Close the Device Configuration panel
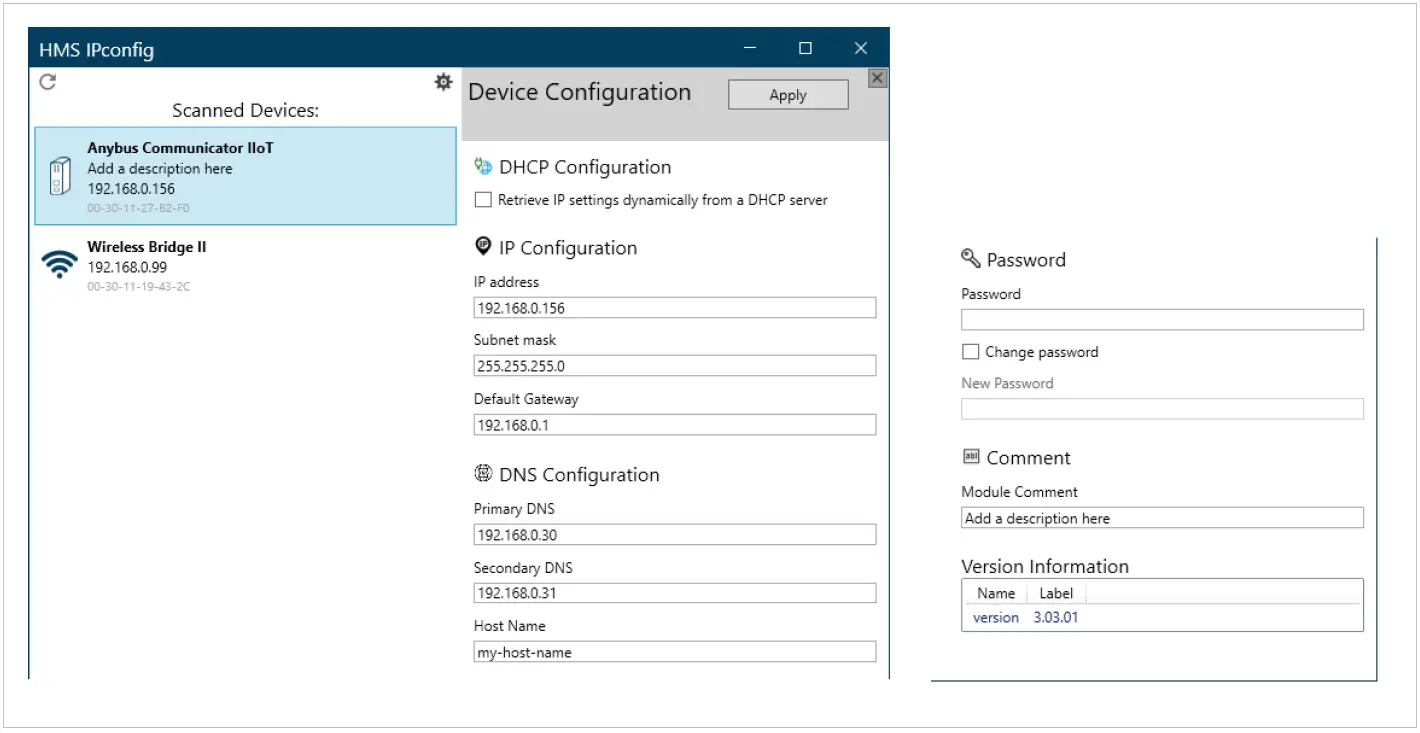Screen dimensions: 1420x733 876,78
